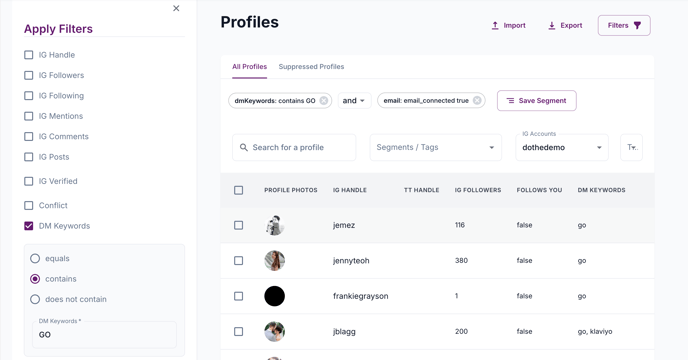
Task: Open the and operator dropdown
Action: point(354,101)
